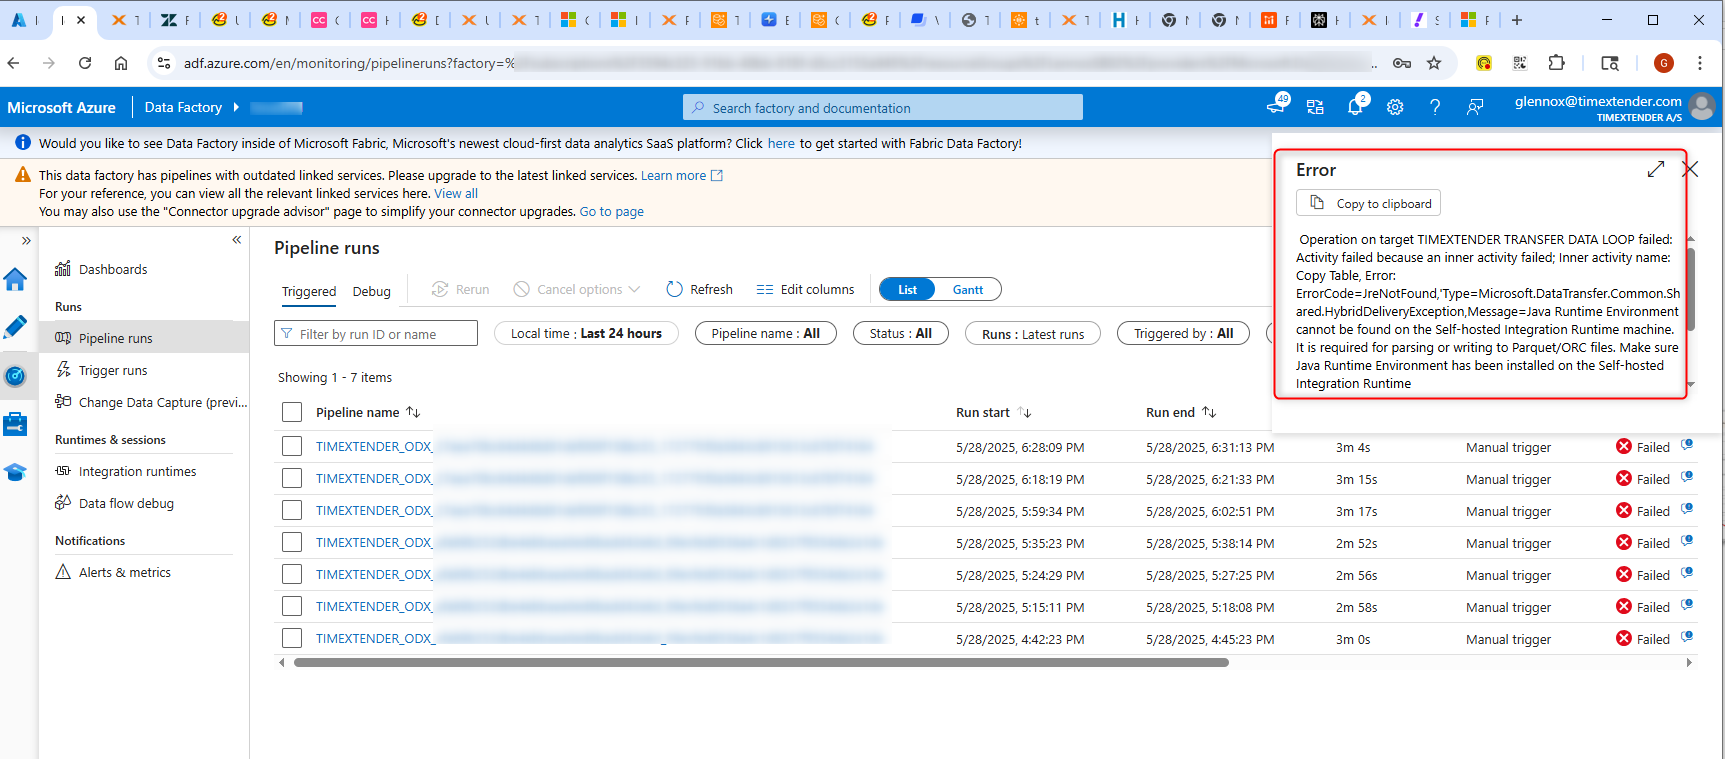Go to the browser home page

[x=121, y=63]
